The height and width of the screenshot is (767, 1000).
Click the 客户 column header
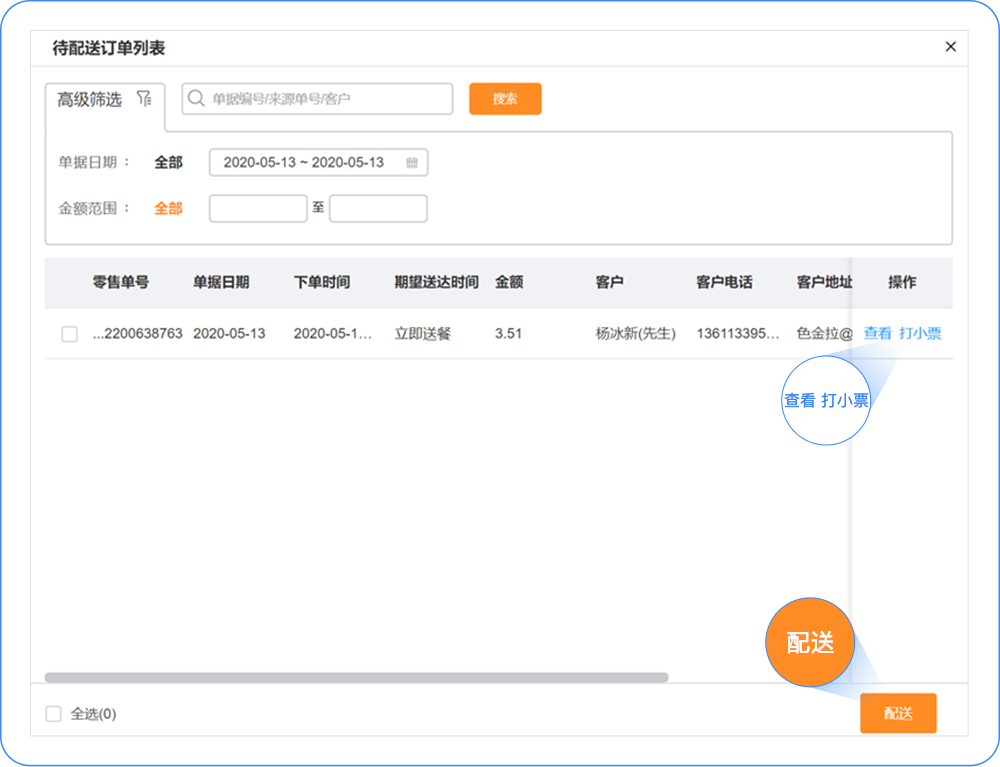pos(609,282)
